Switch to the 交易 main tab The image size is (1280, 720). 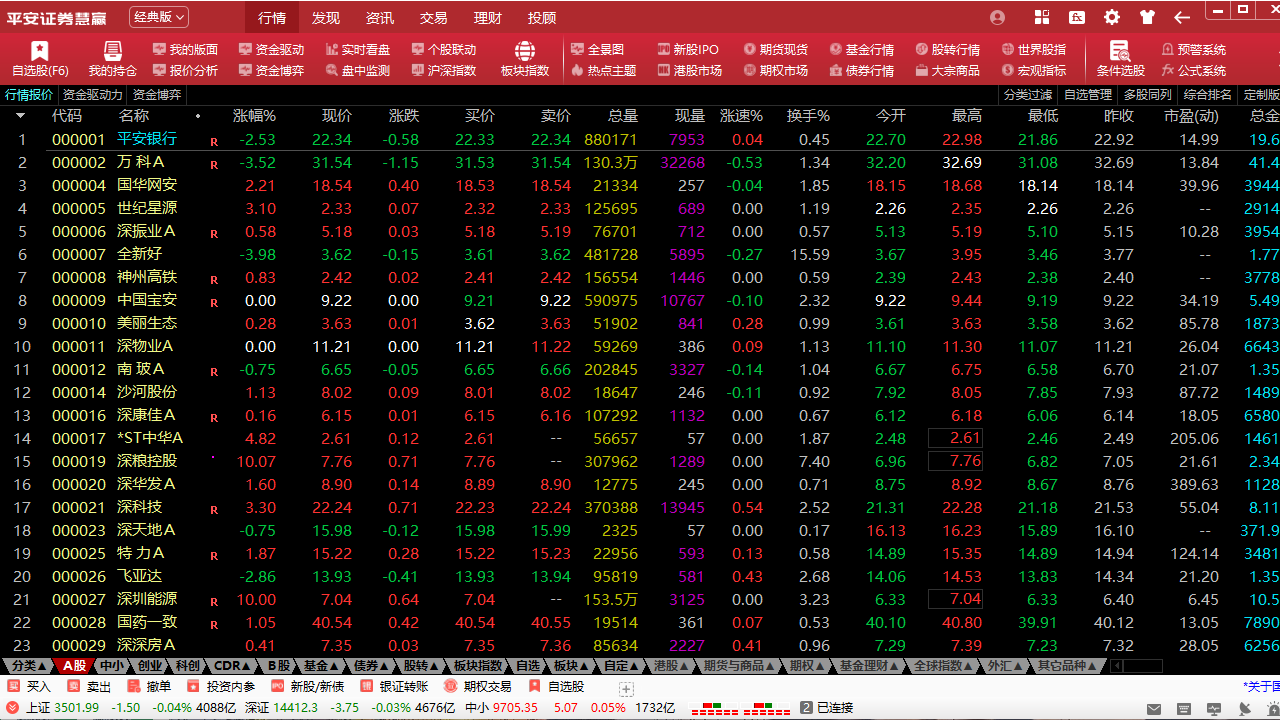coord(434,18)
